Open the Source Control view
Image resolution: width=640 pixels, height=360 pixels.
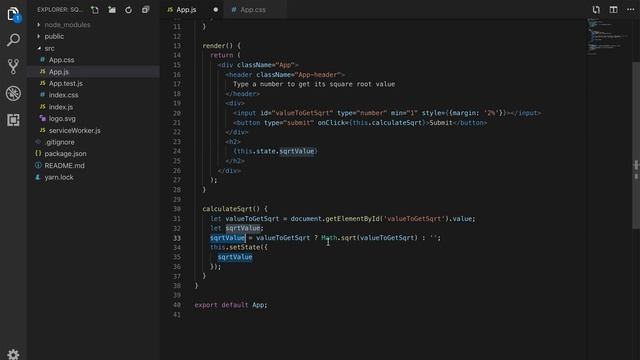13,67
